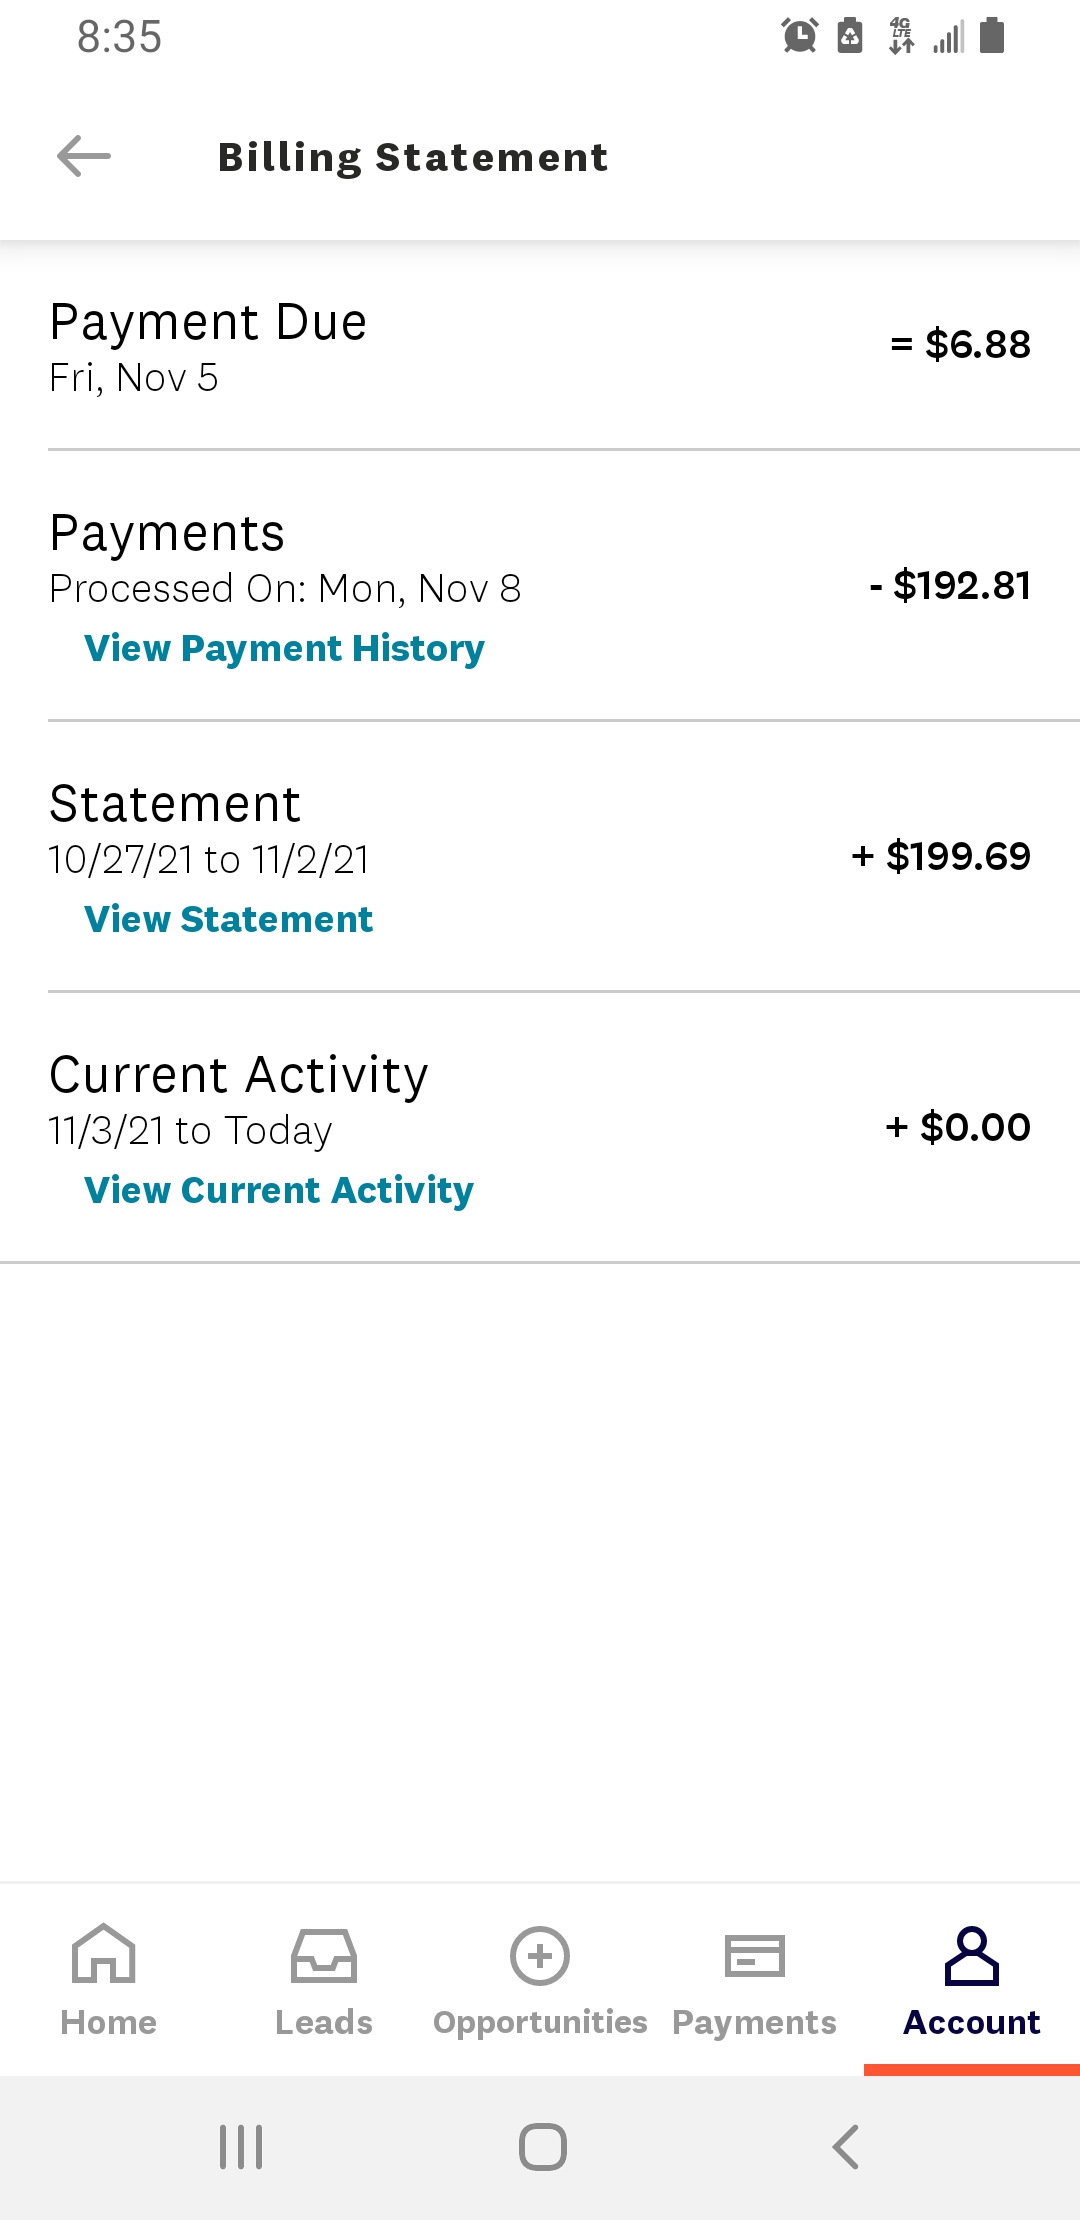Open the View Statement link
This screenshot has width=1080, height=2220.
228,920
